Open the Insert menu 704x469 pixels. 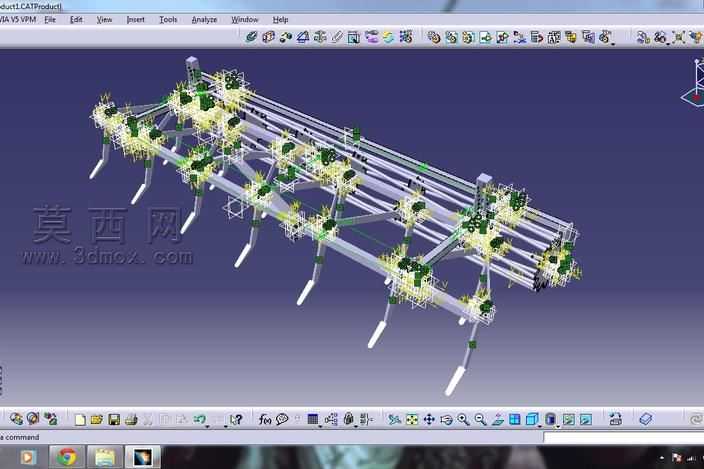[x=136, y=20]
